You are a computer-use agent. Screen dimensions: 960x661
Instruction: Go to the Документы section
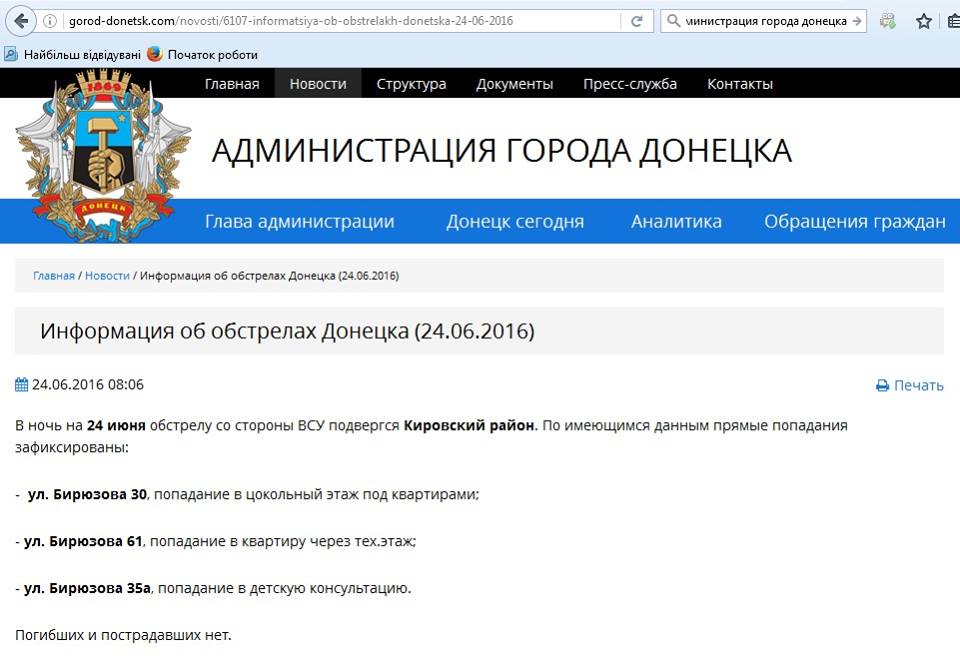pos(514,84)
